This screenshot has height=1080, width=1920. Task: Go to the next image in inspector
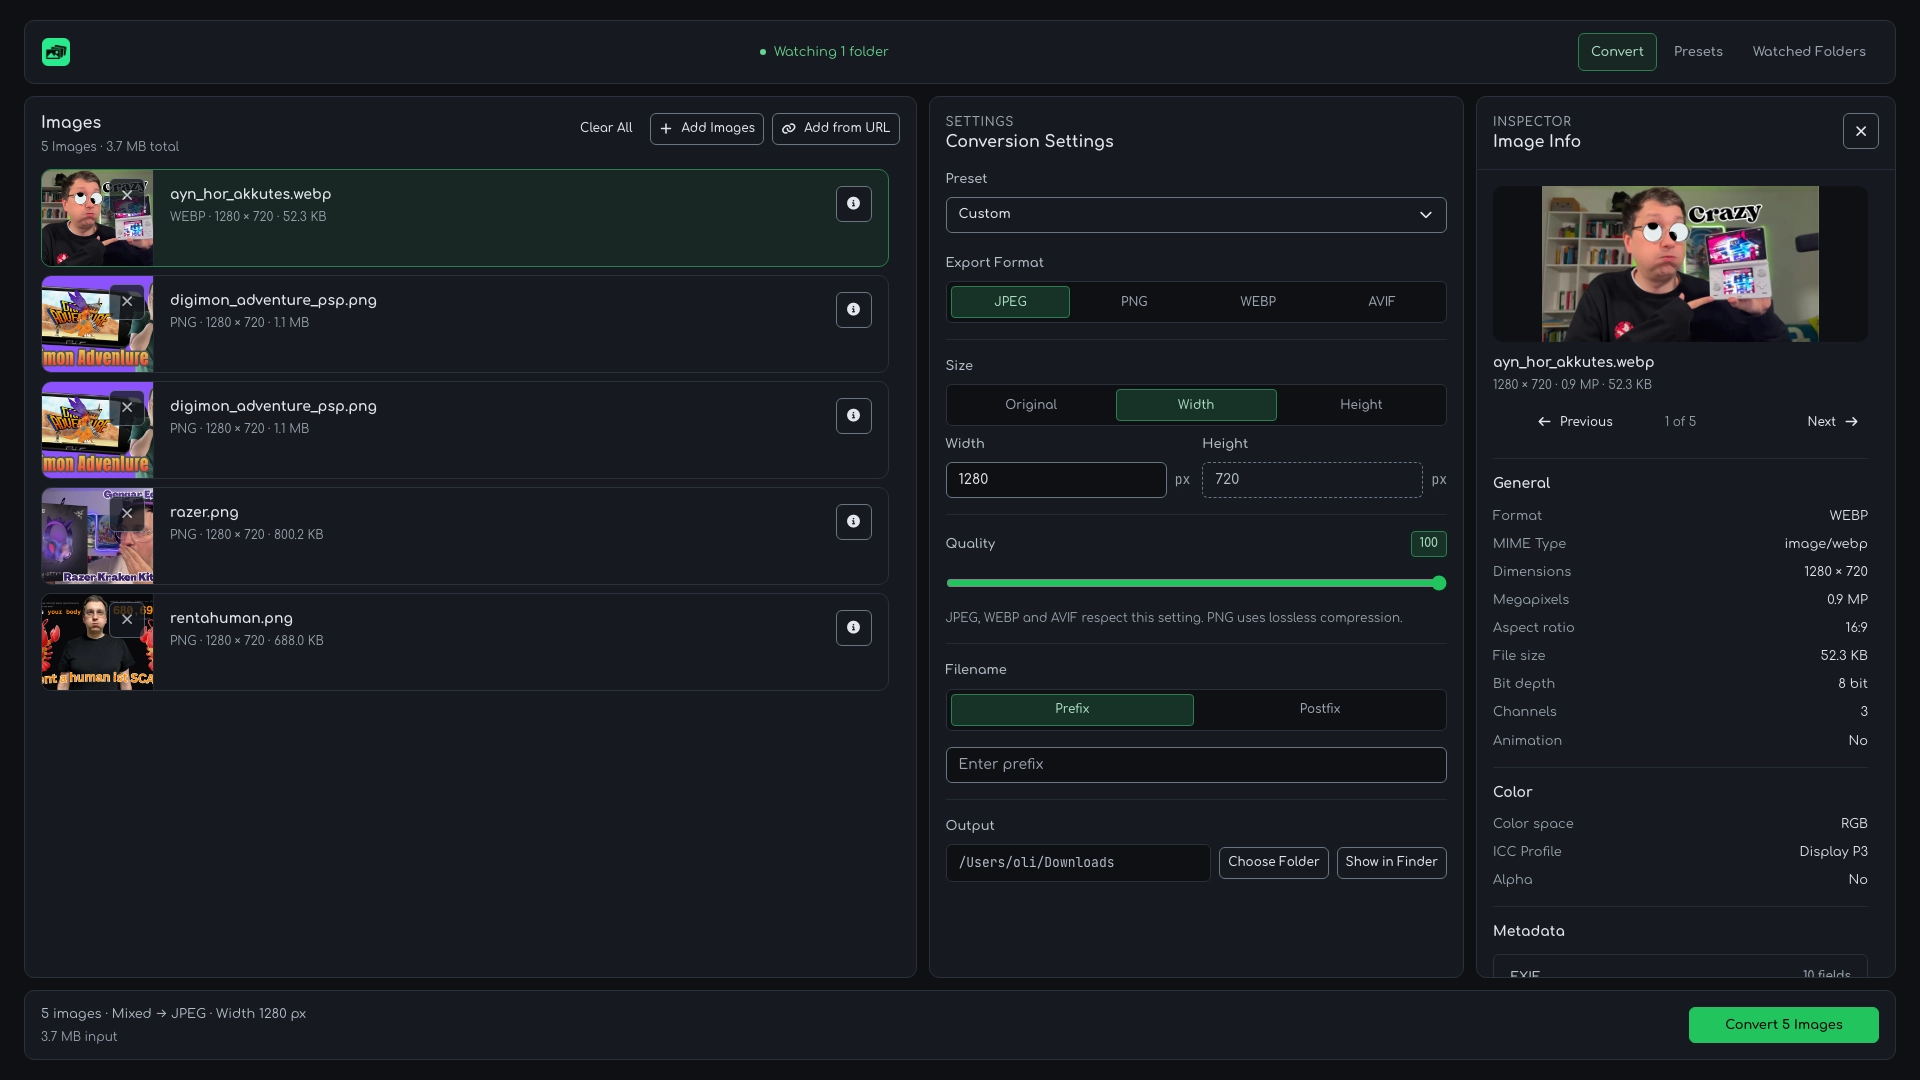(1832, 422)
